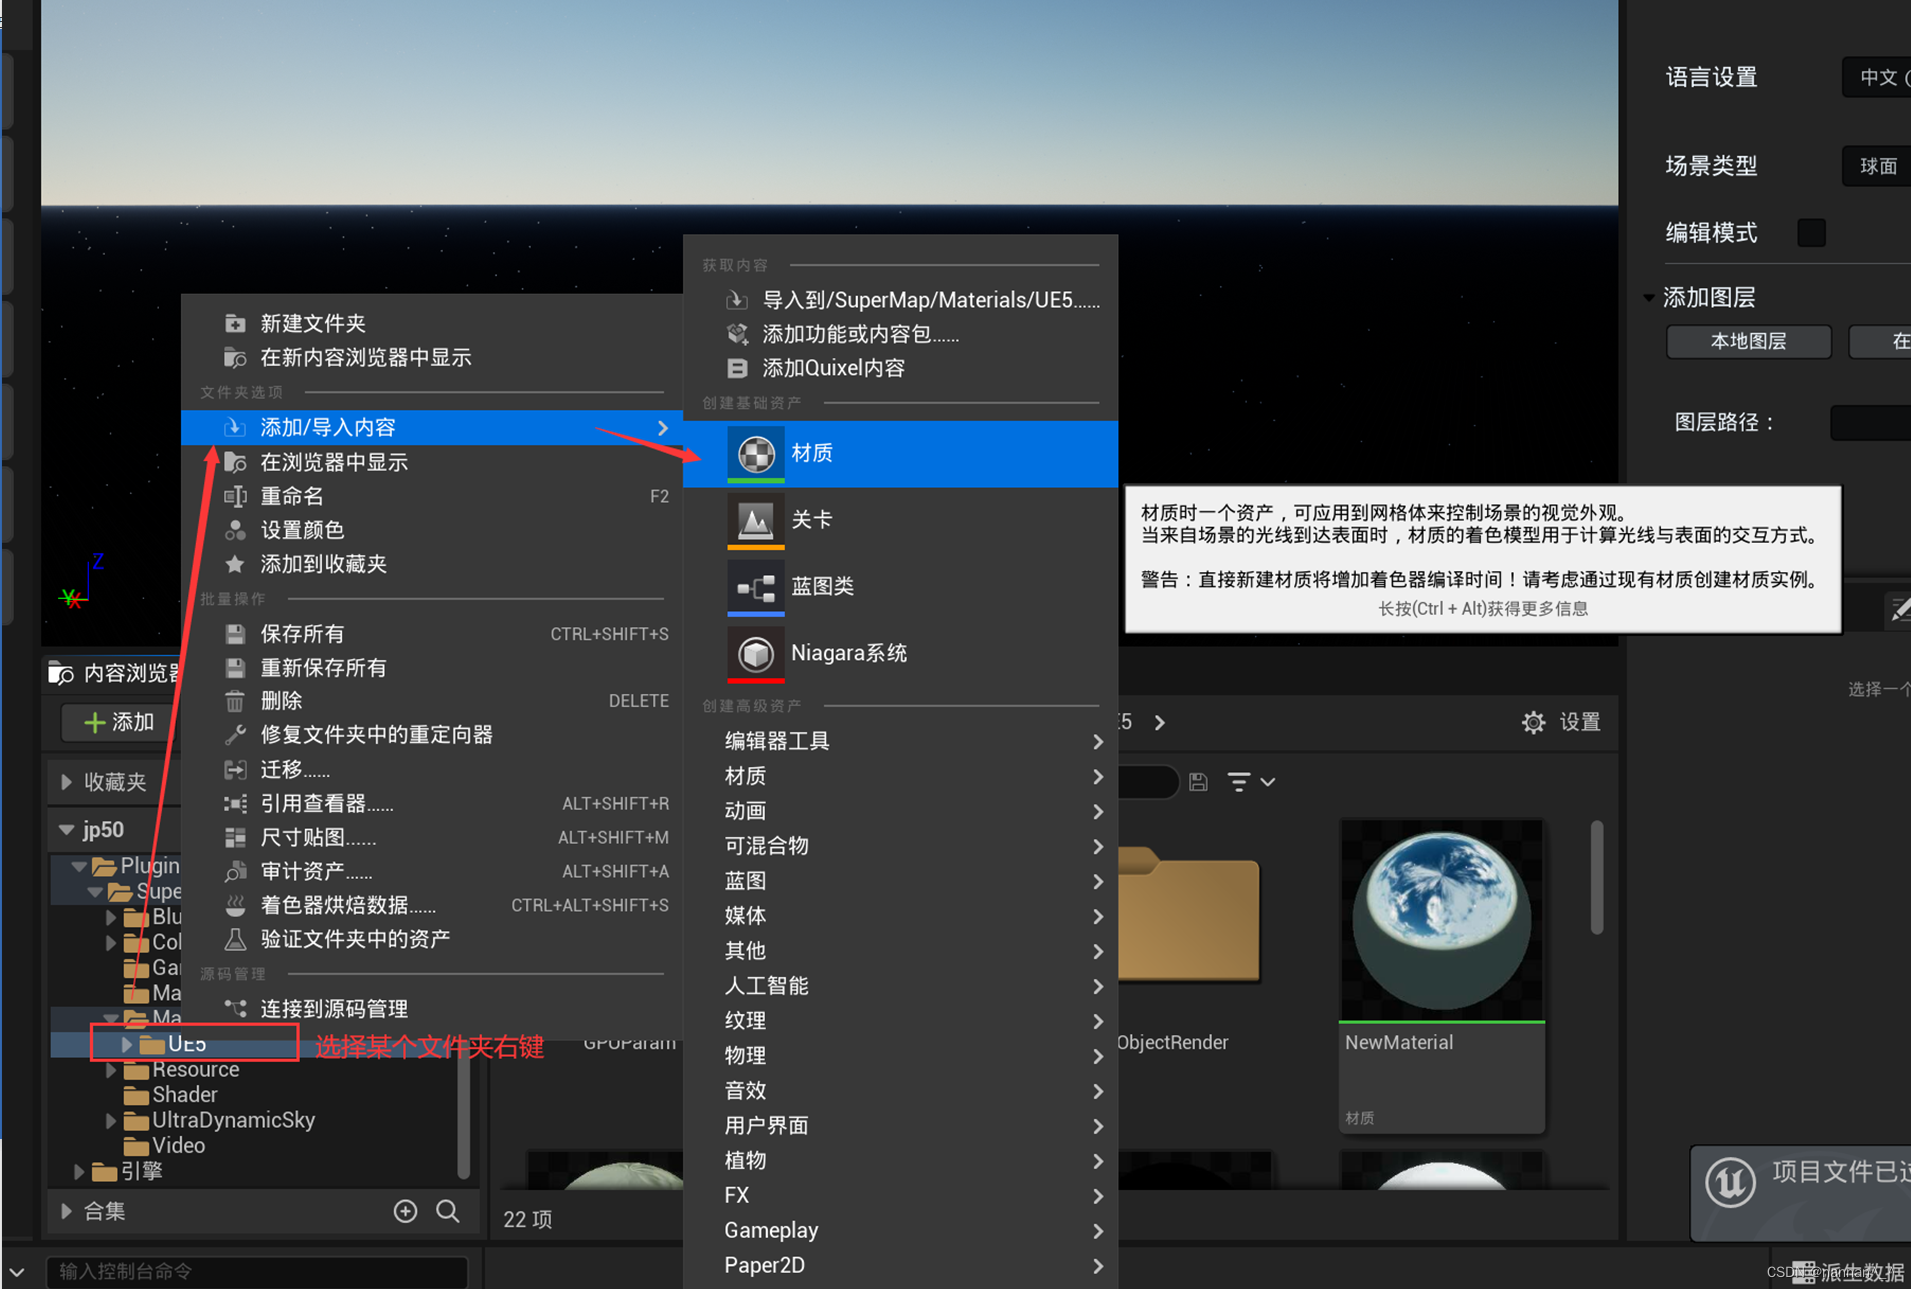Choose 在浏览器中显示 from context menu
The image size is (1911, 1289).
pos(432,462)
